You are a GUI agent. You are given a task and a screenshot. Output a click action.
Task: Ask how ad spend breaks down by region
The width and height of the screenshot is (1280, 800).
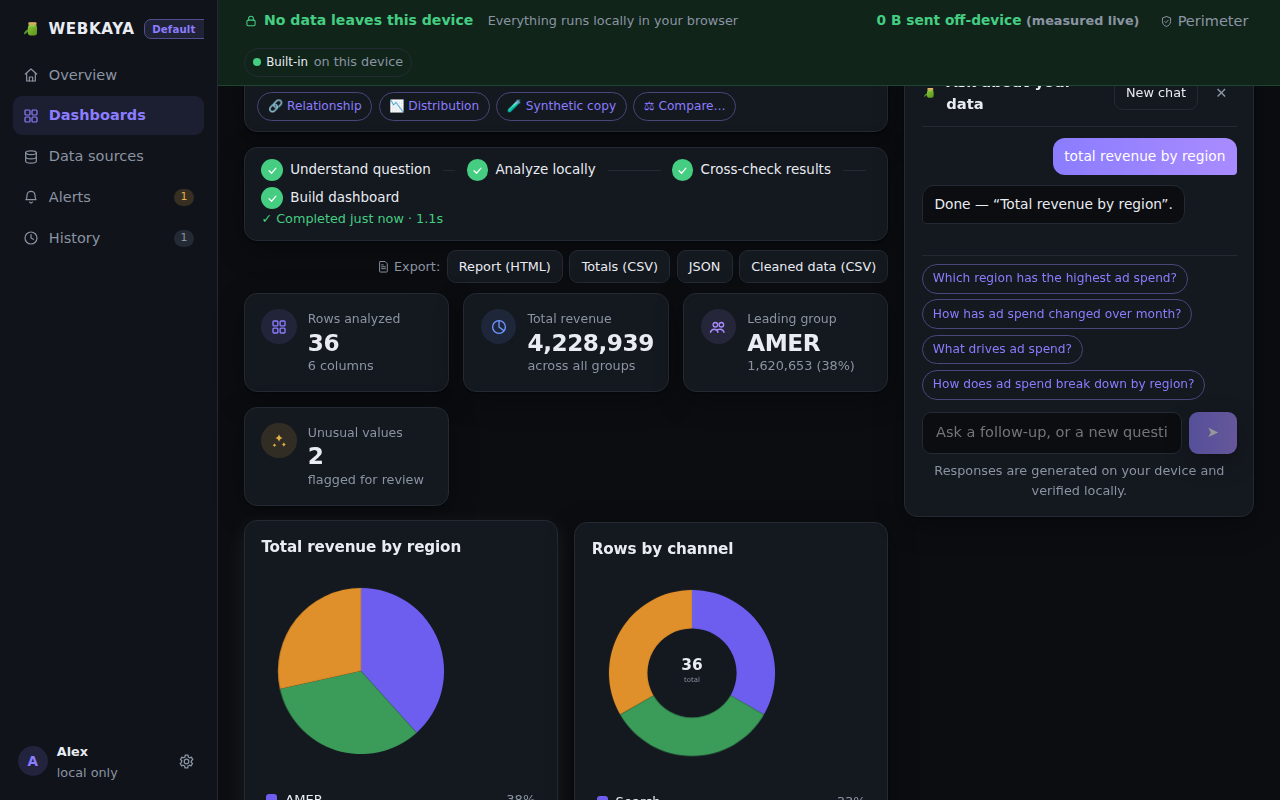1063,384
